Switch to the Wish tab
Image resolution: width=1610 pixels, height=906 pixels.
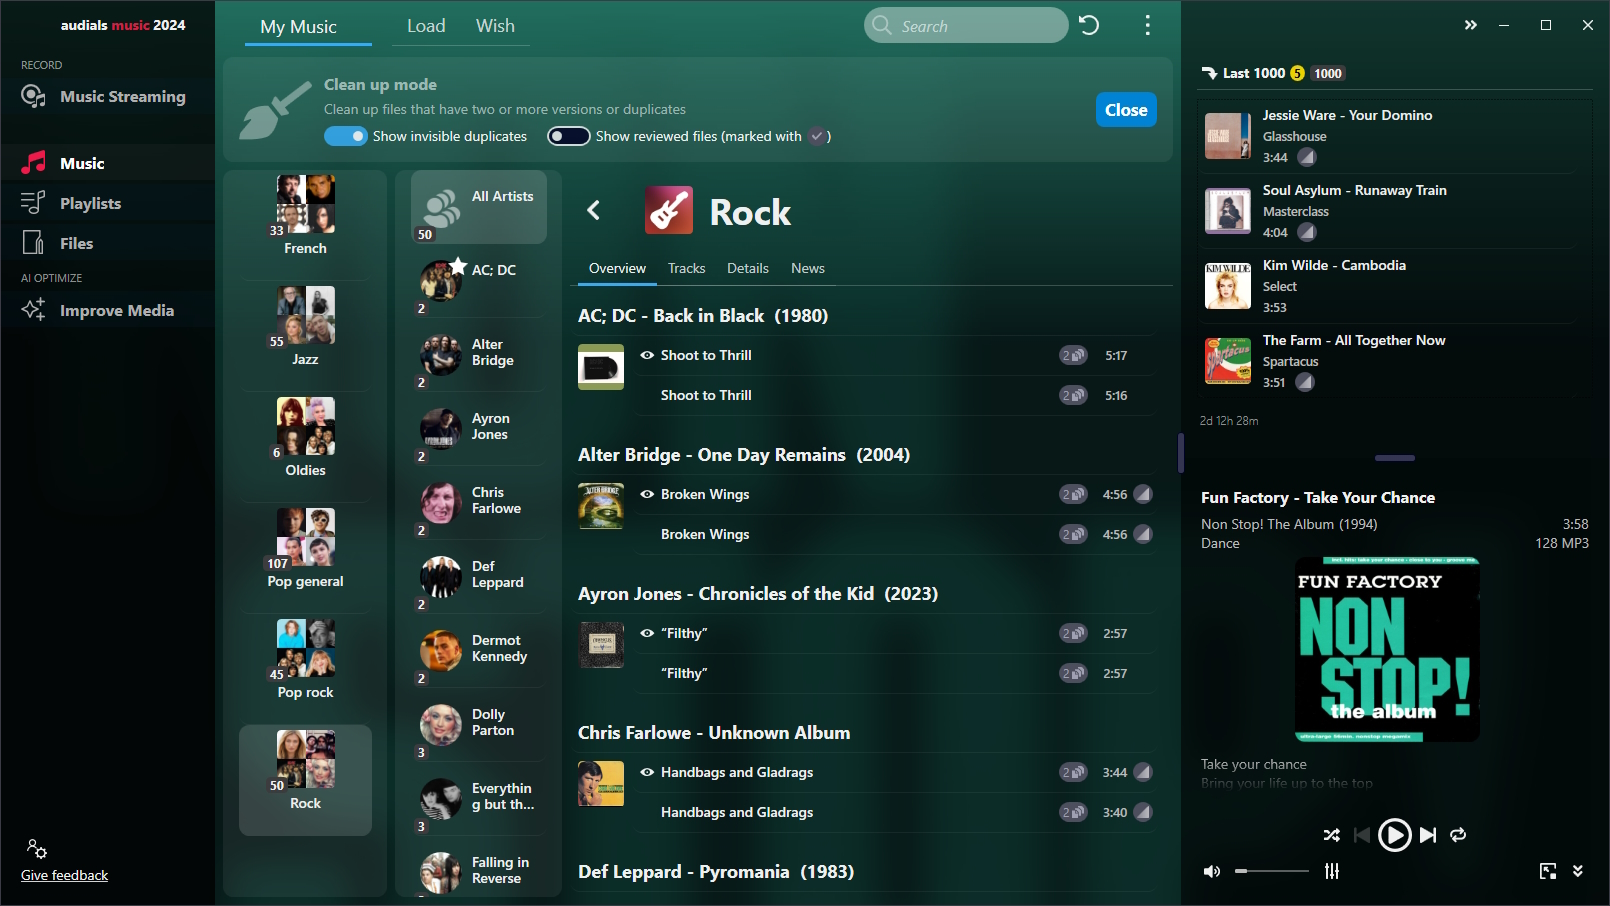pos(495,26)
